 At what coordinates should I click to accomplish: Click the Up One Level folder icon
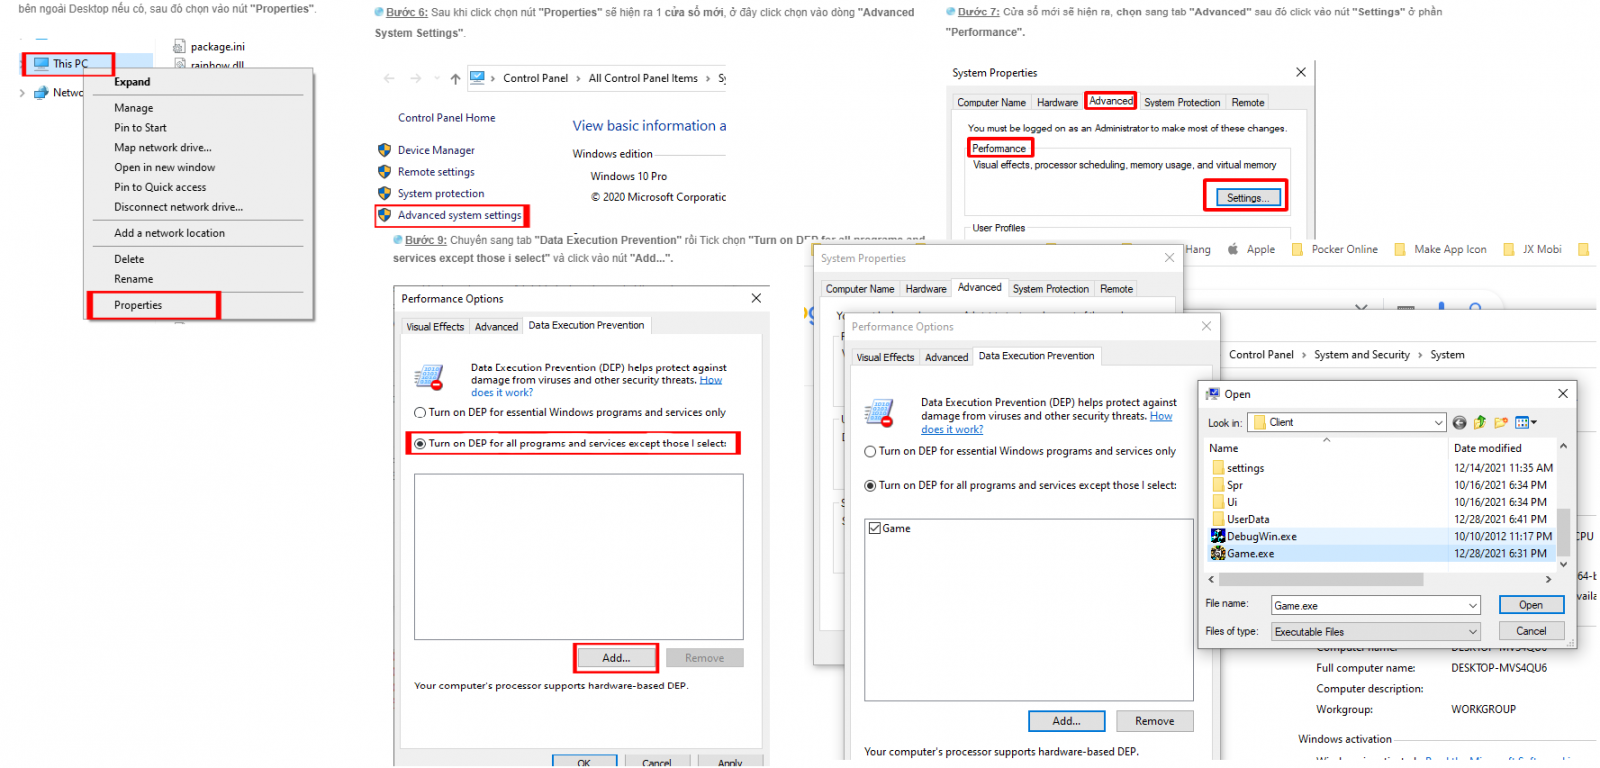tap(1480, 423)
